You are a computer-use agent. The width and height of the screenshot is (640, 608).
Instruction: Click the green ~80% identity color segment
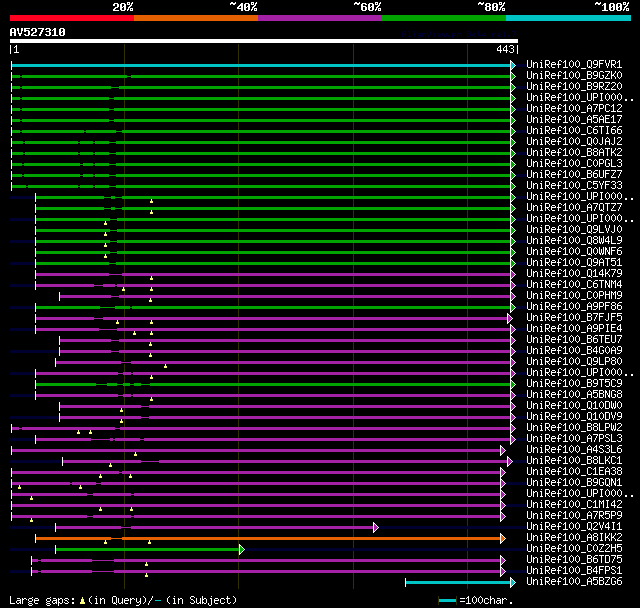444,18
